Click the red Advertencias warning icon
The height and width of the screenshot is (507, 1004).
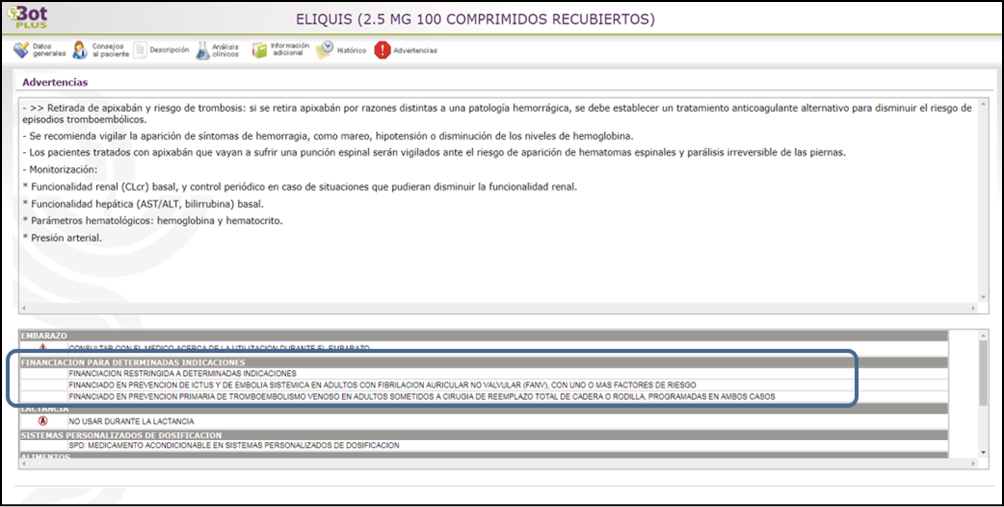(382, 50)
